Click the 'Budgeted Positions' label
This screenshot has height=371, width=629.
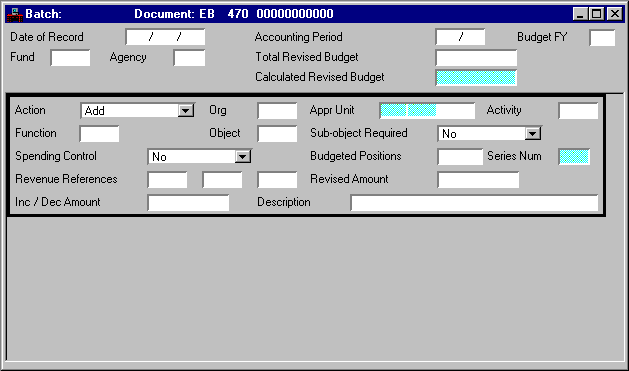coord(355,156)
